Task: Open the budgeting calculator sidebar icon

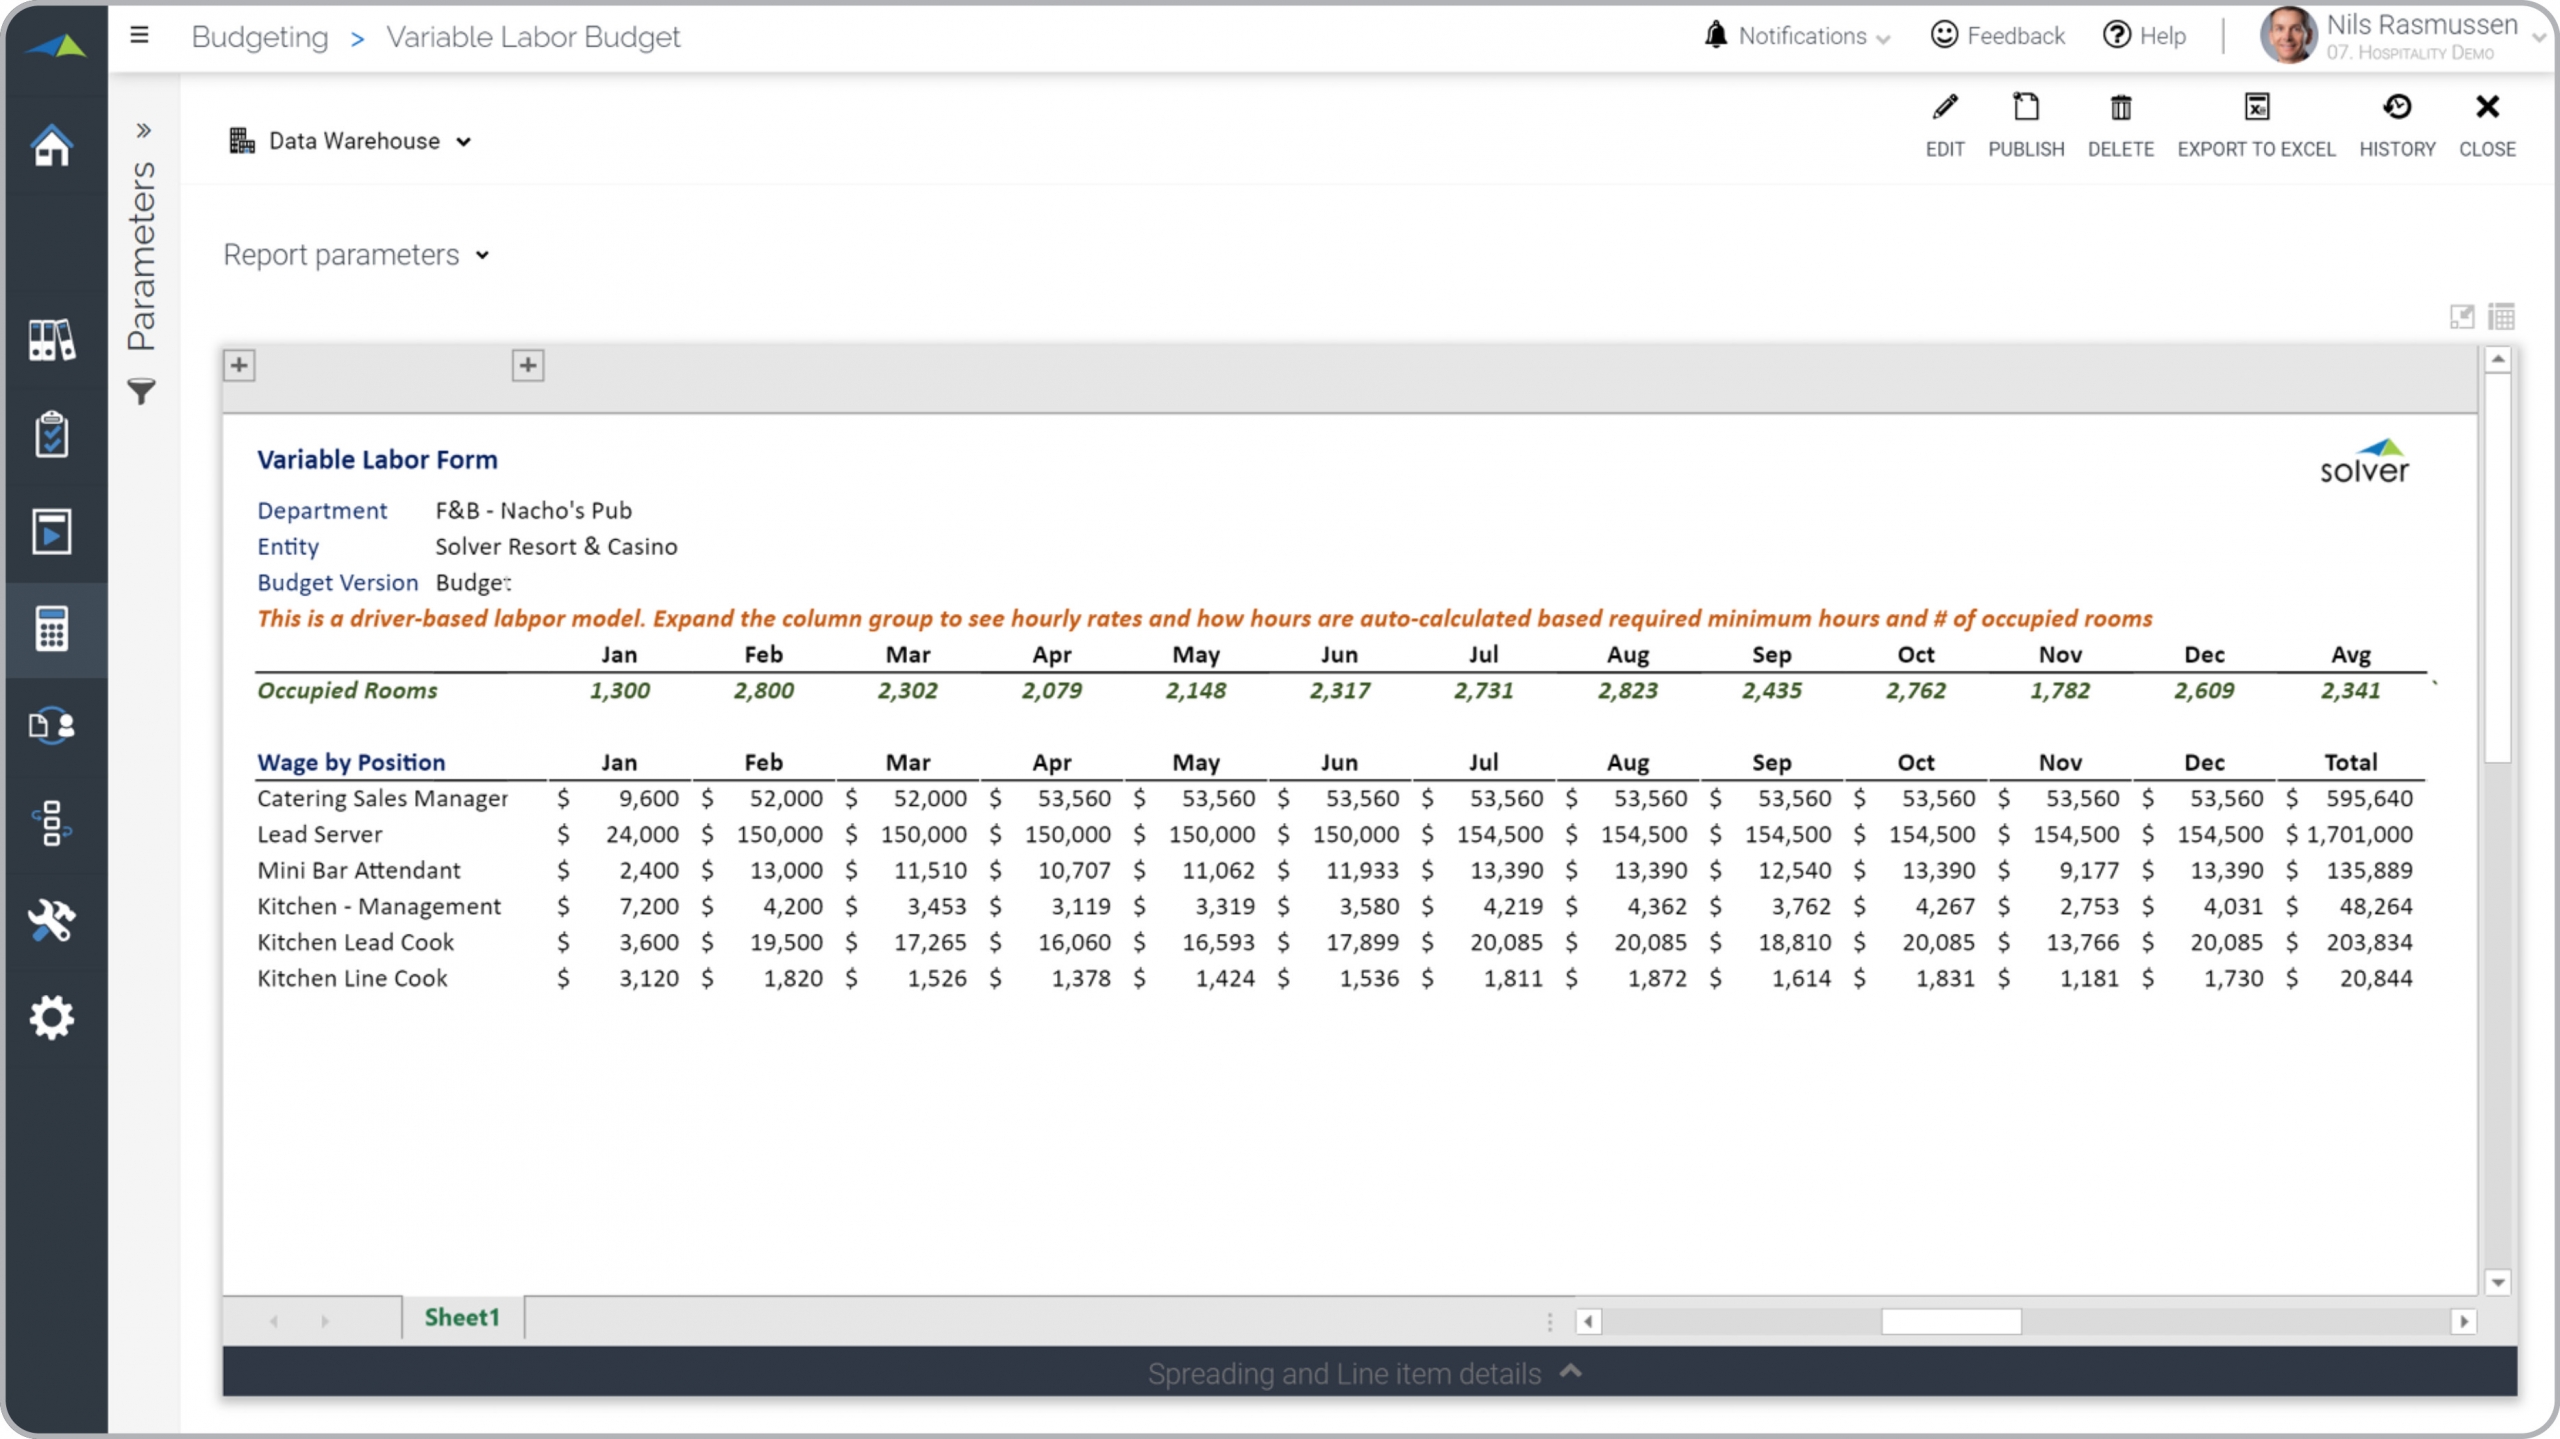Action: pyautogui.click(x=52, y=629)
